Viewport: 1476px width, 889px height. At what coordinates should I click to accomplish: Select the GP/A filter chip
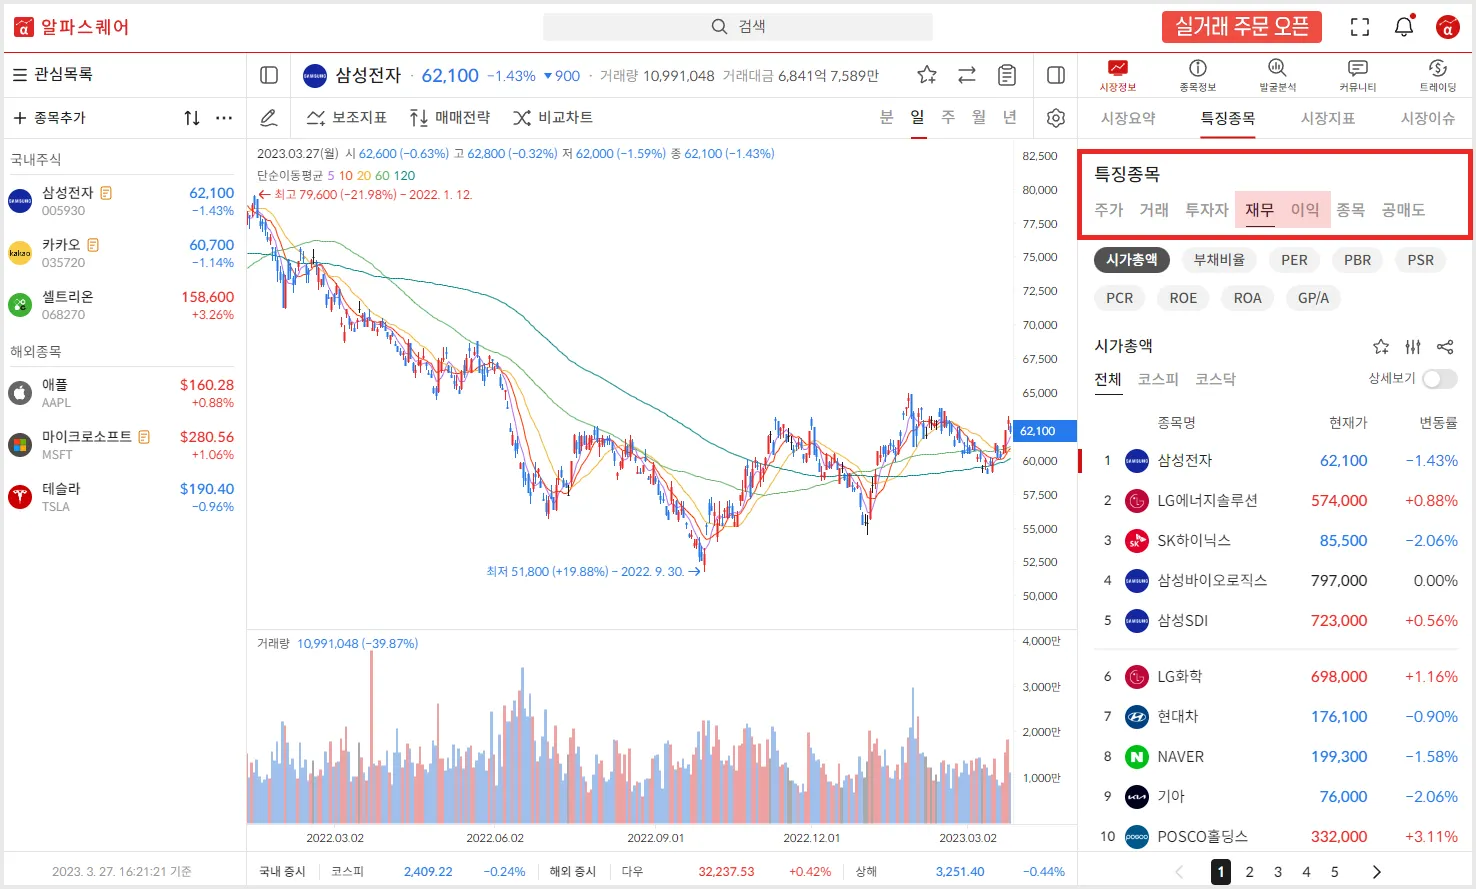click(1313, 298)
